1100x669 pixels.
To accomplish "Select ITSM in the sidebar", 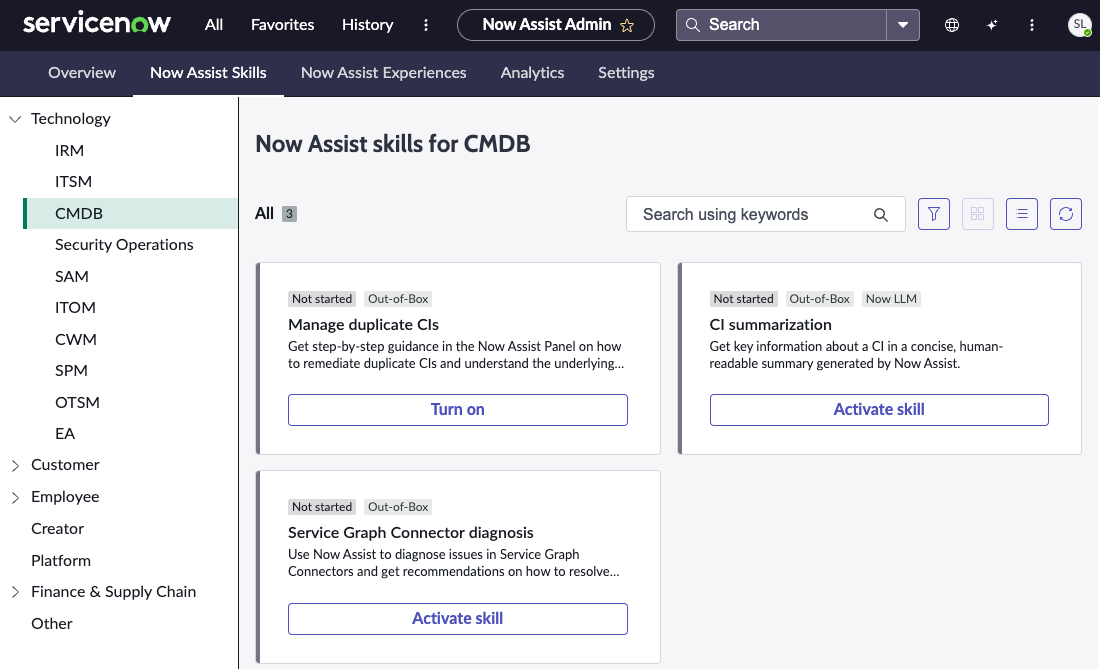I will (x=73, y=182).
